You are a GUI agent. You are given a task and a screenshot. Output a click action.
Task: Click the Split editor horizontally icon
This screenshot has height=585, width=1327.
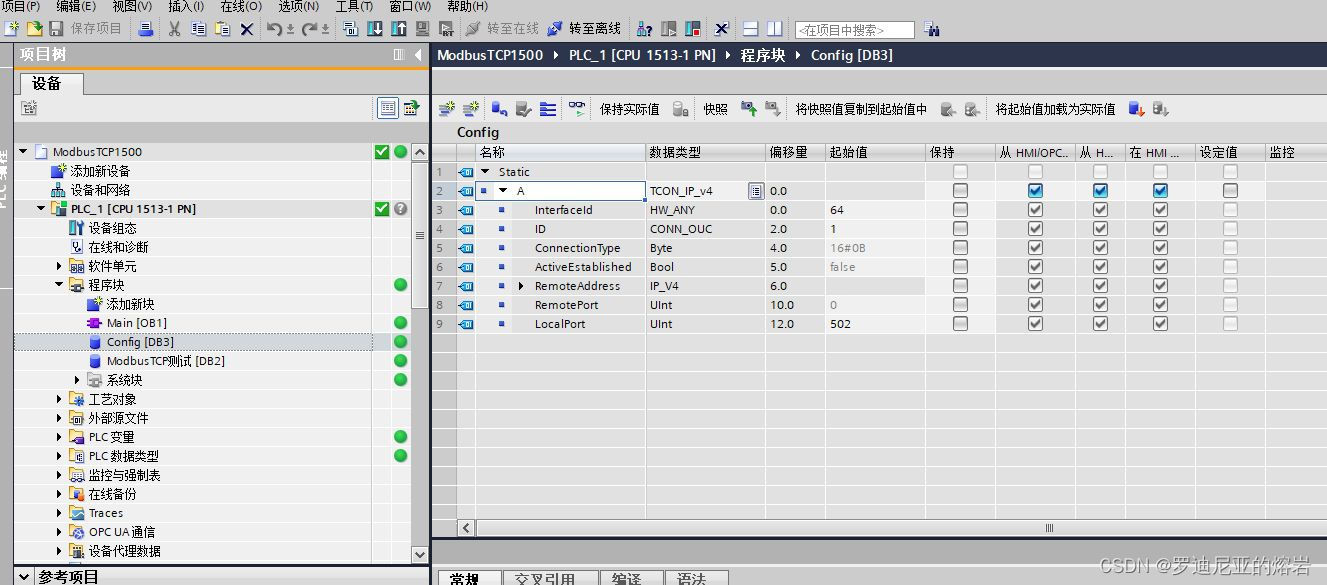point(749,29)
